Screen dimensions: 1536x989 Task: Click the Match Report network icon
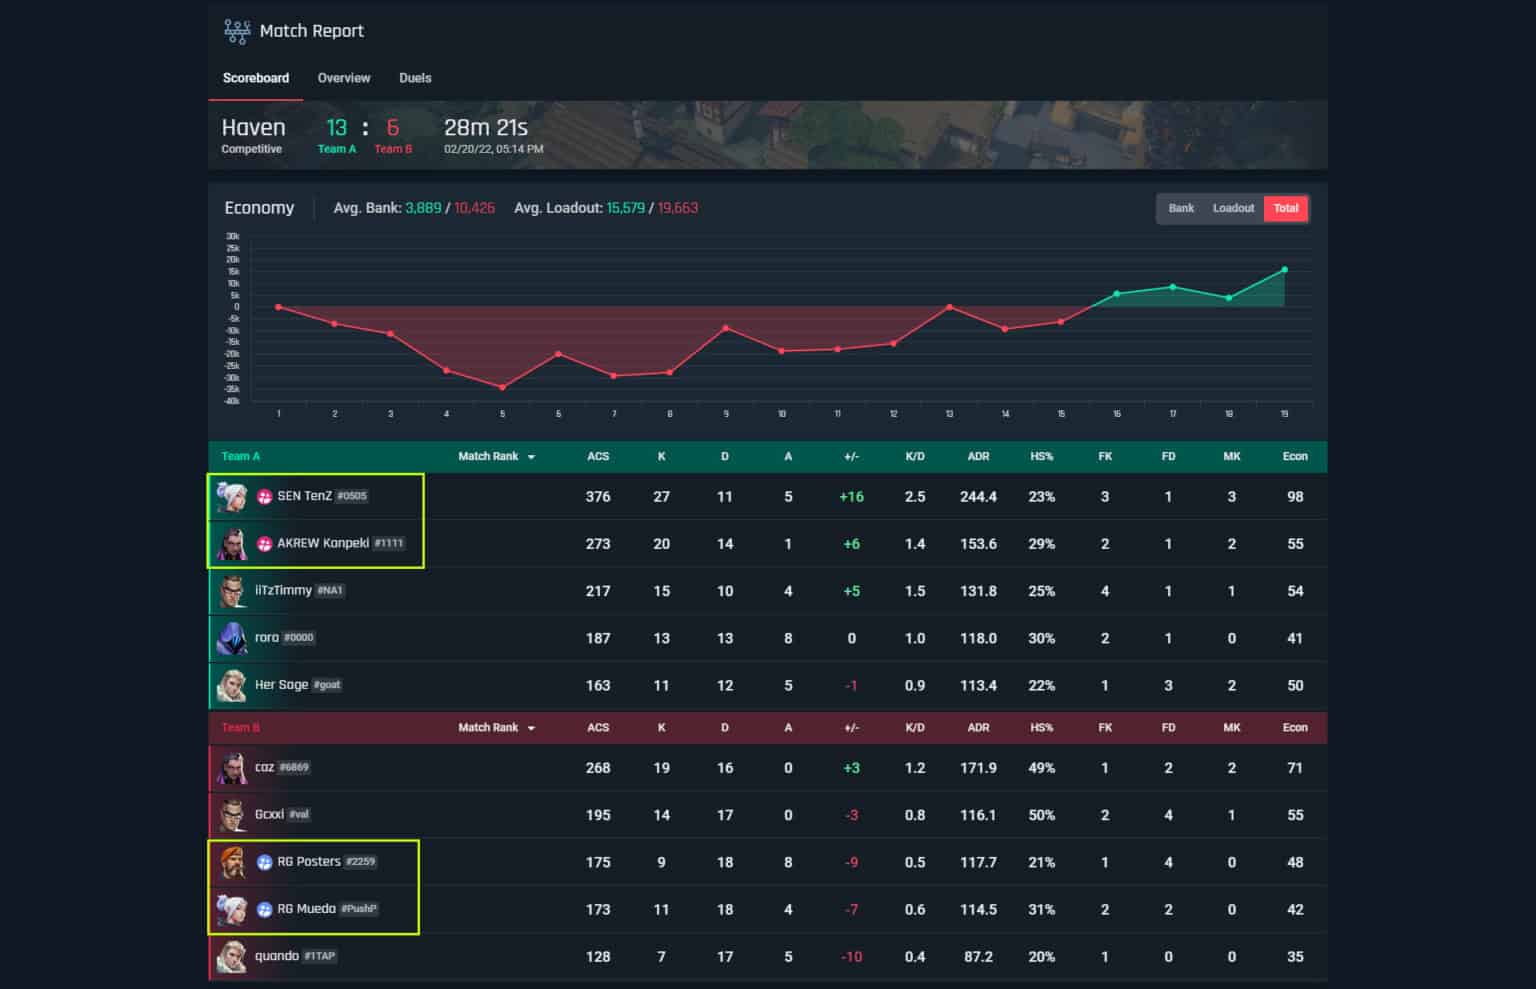coord(237,31)
